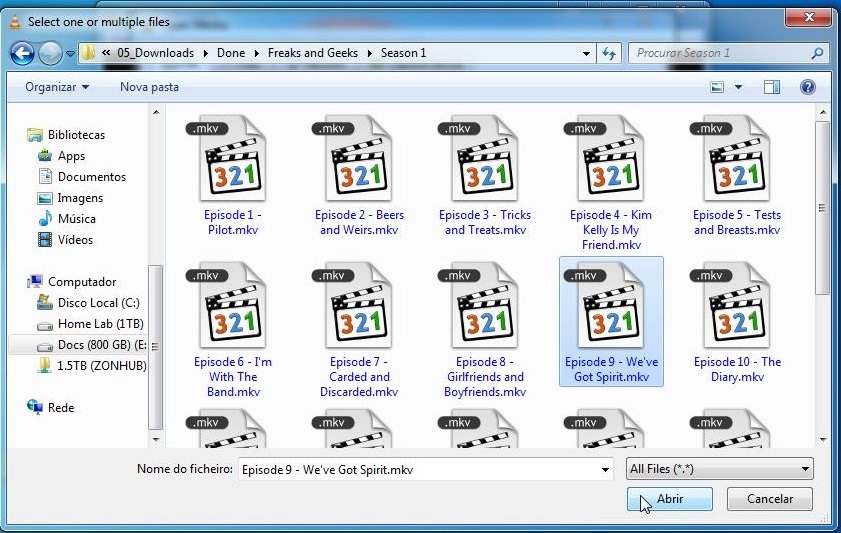This screenshot has width=841, height=533.
Task: Click the greyed Forward navigation arrow
Action: [50, 53]
